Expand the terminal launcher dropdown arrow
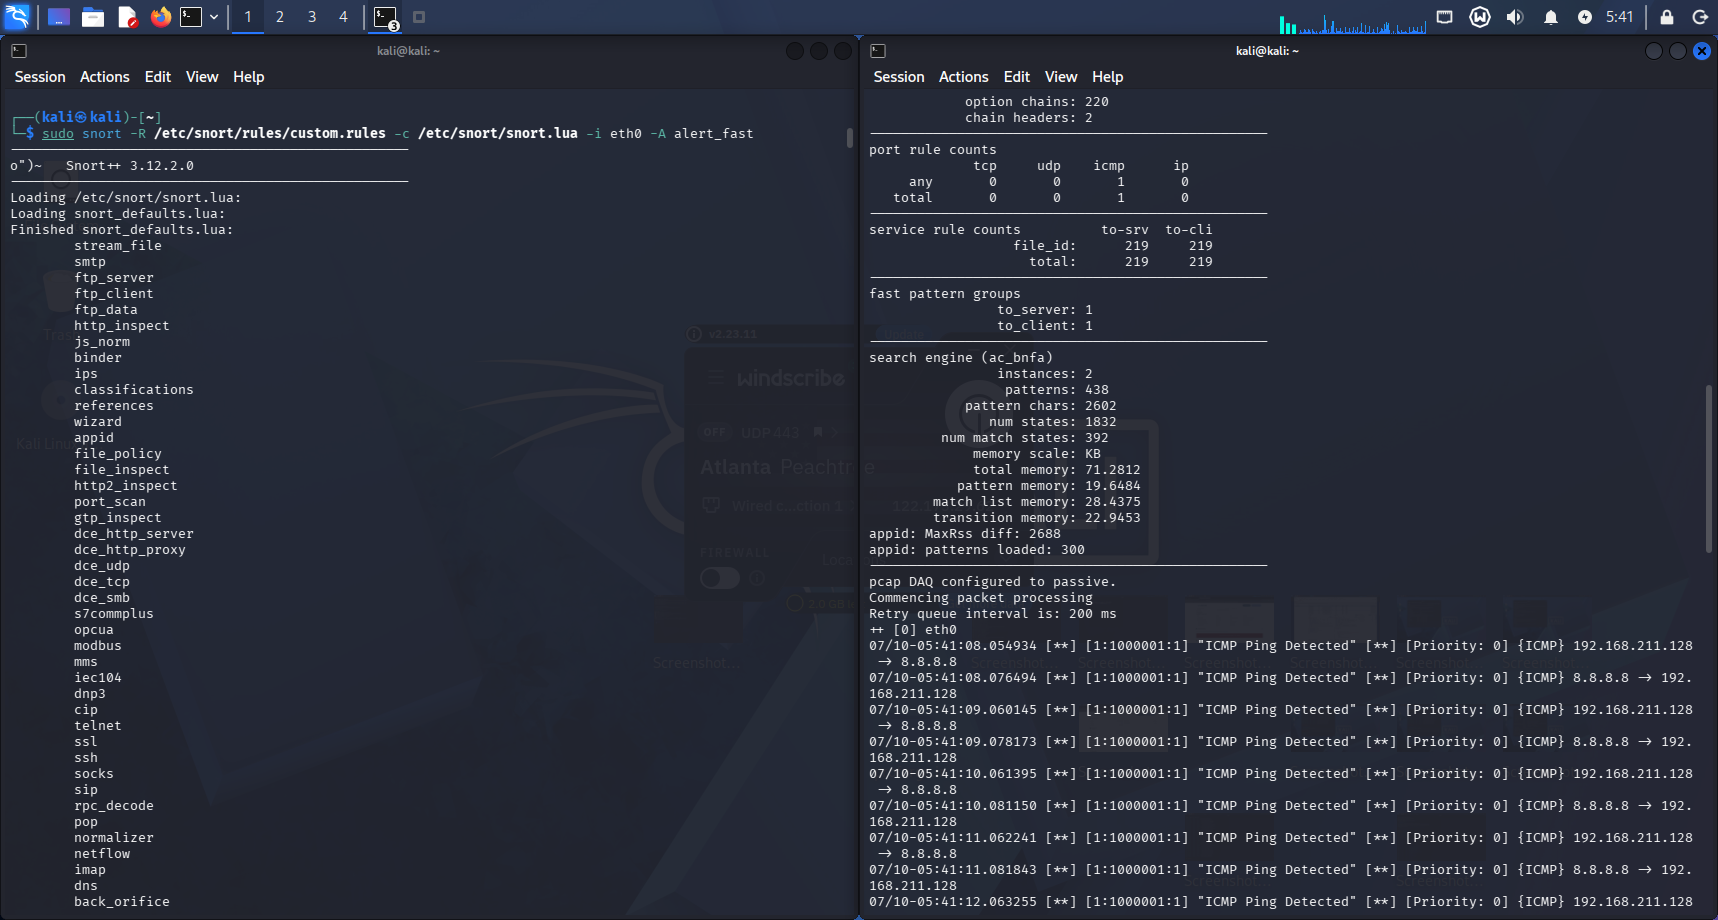Image resolution: width=1718 pixels, height=920 pixels. pos(214,17)
